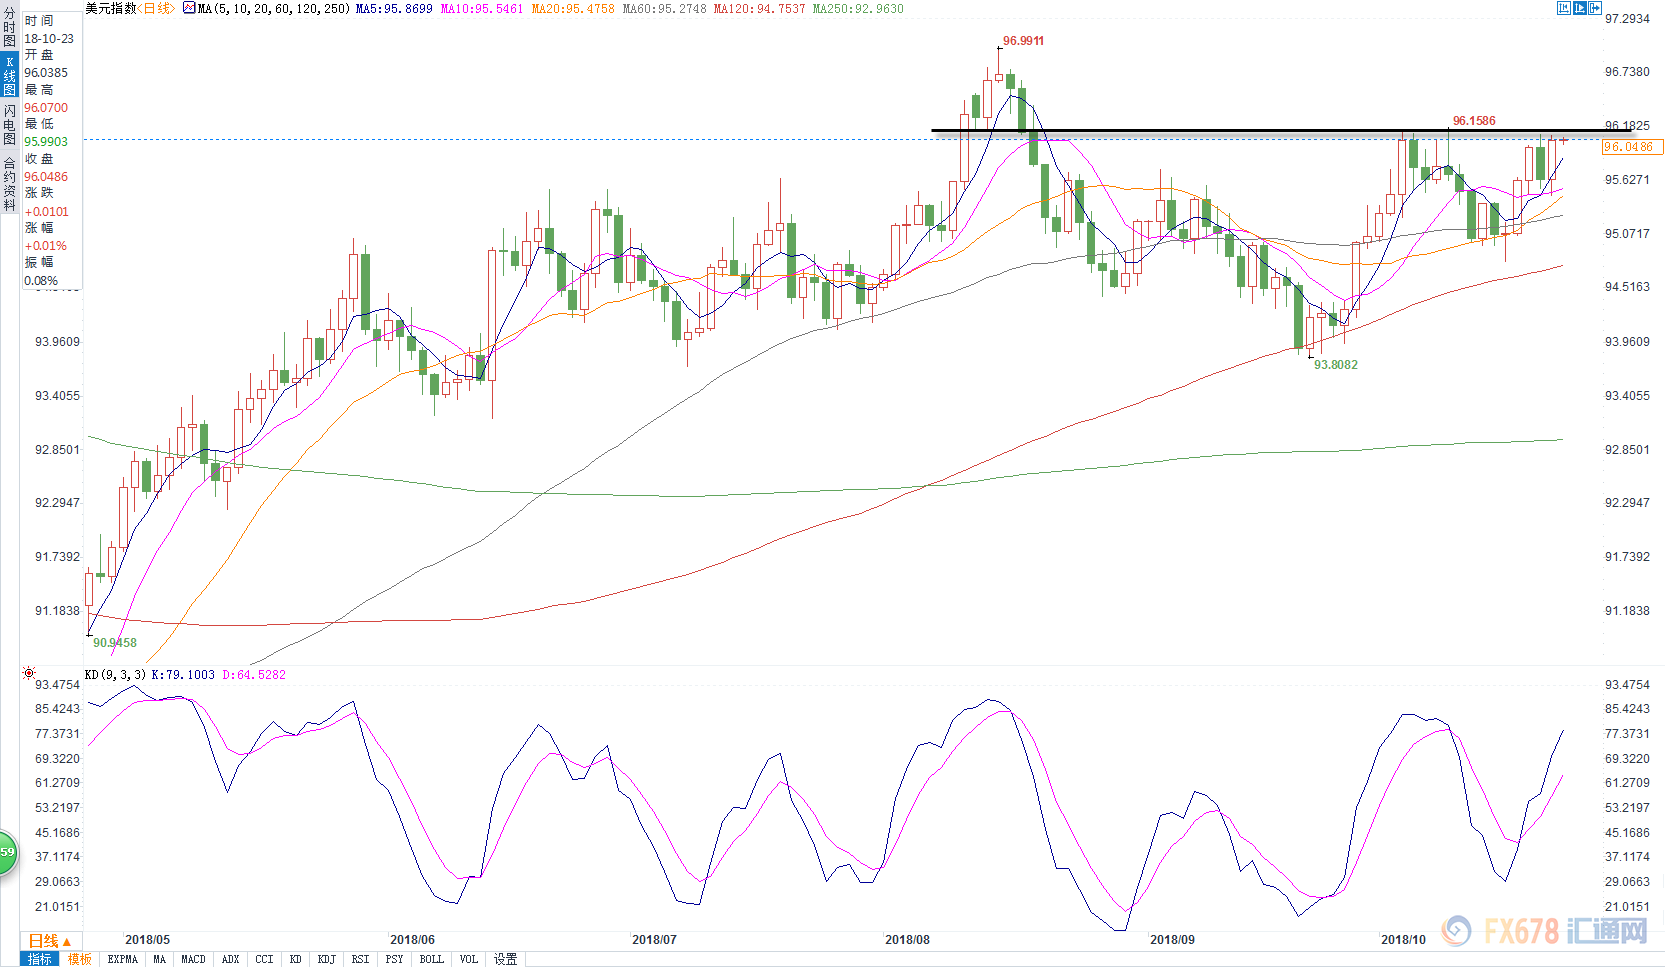Image resolution: width=1665 pixels, height=967 pixels.
Task: Click the 2018/09 date axis label
Action: pyautogui.click(x=1172, y=940)
